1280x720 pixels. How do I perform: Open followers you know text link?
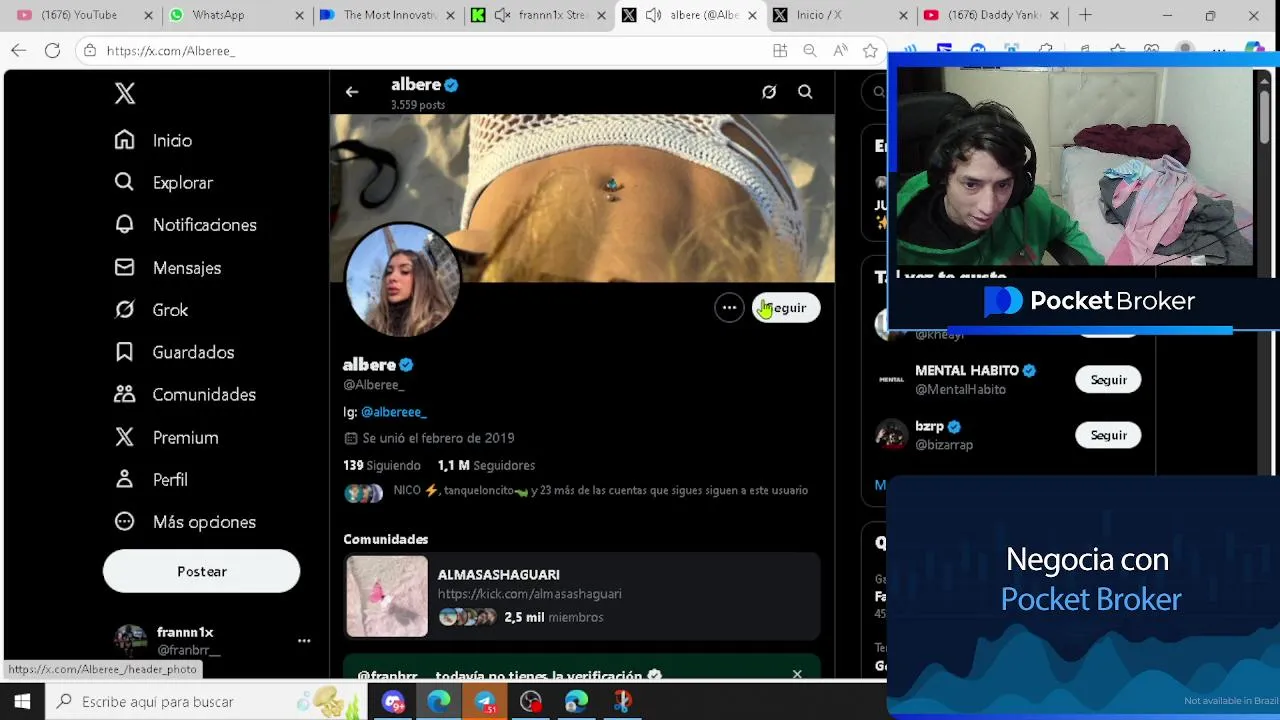tap(600, 490)
